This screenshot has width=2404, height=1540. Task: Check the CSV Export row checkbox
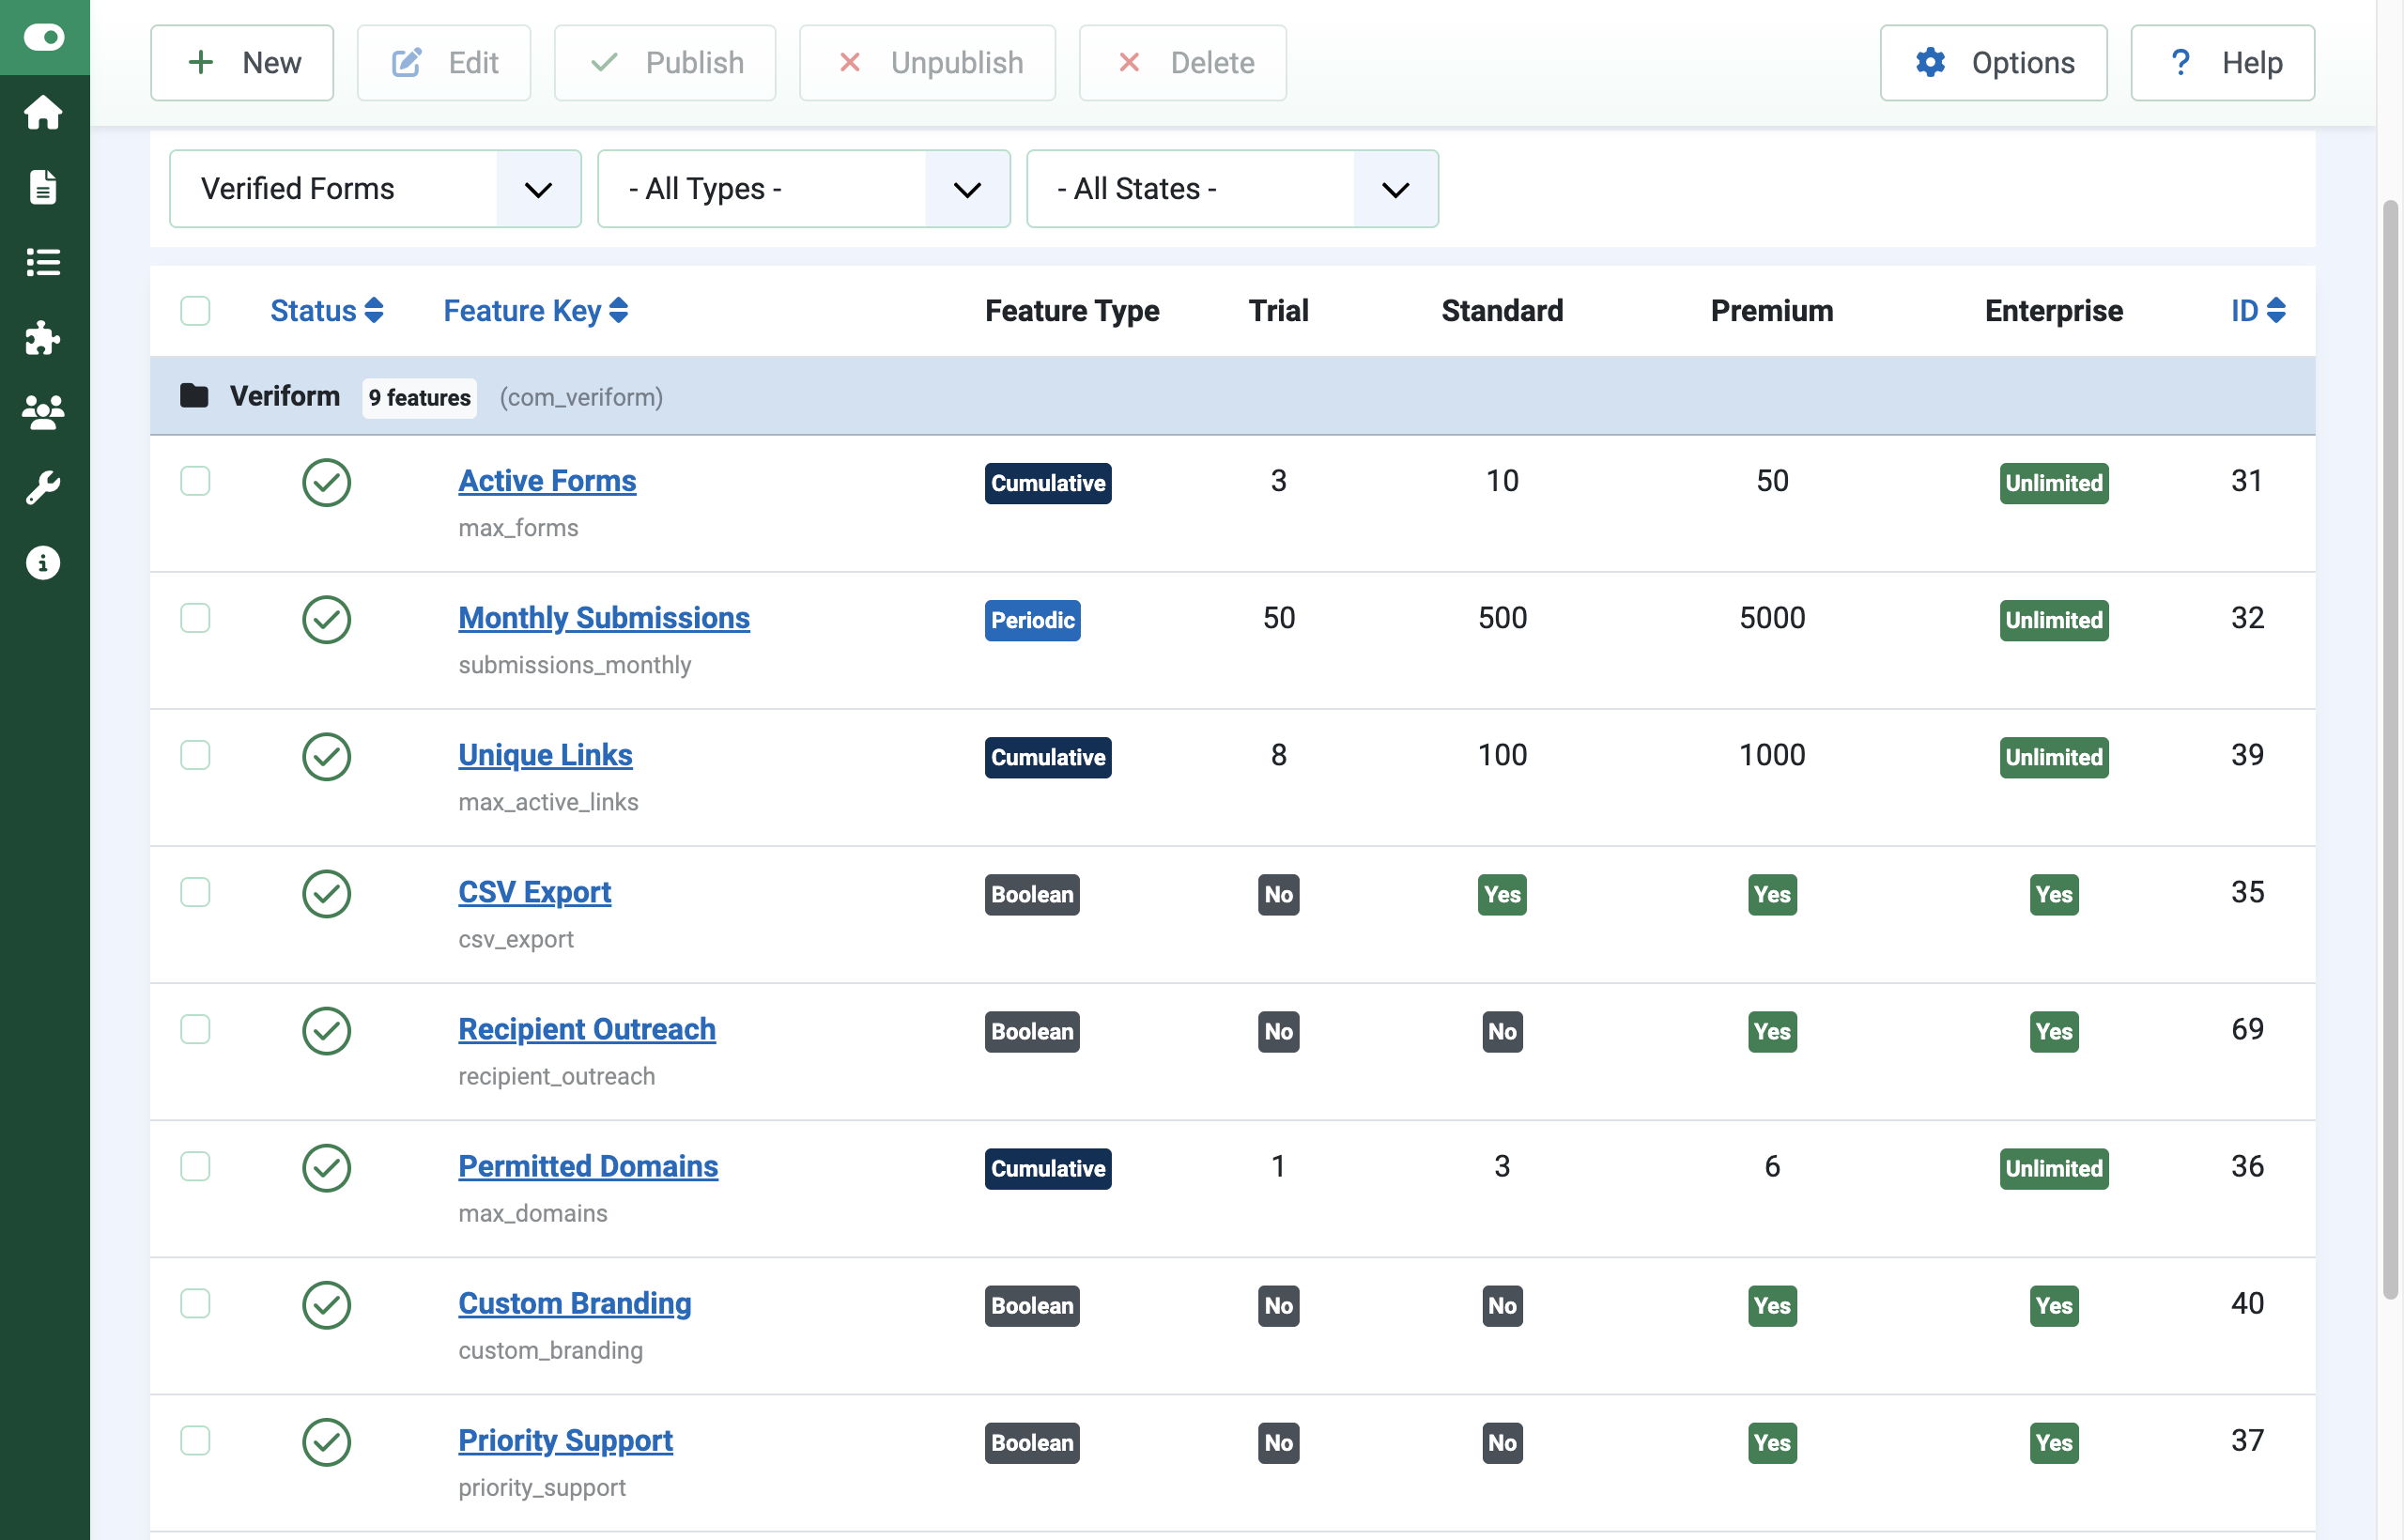coord(195,893)
